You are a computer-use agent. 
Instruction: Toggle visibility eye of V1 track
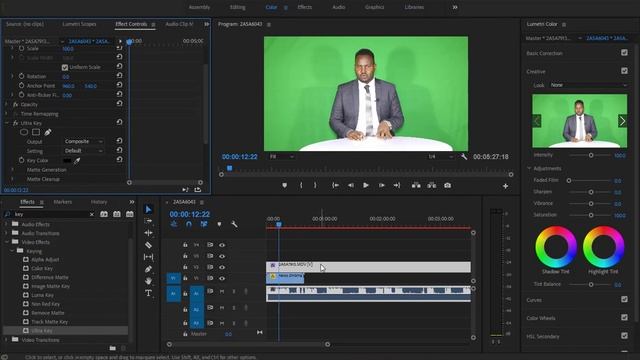(x=222, y=278)
